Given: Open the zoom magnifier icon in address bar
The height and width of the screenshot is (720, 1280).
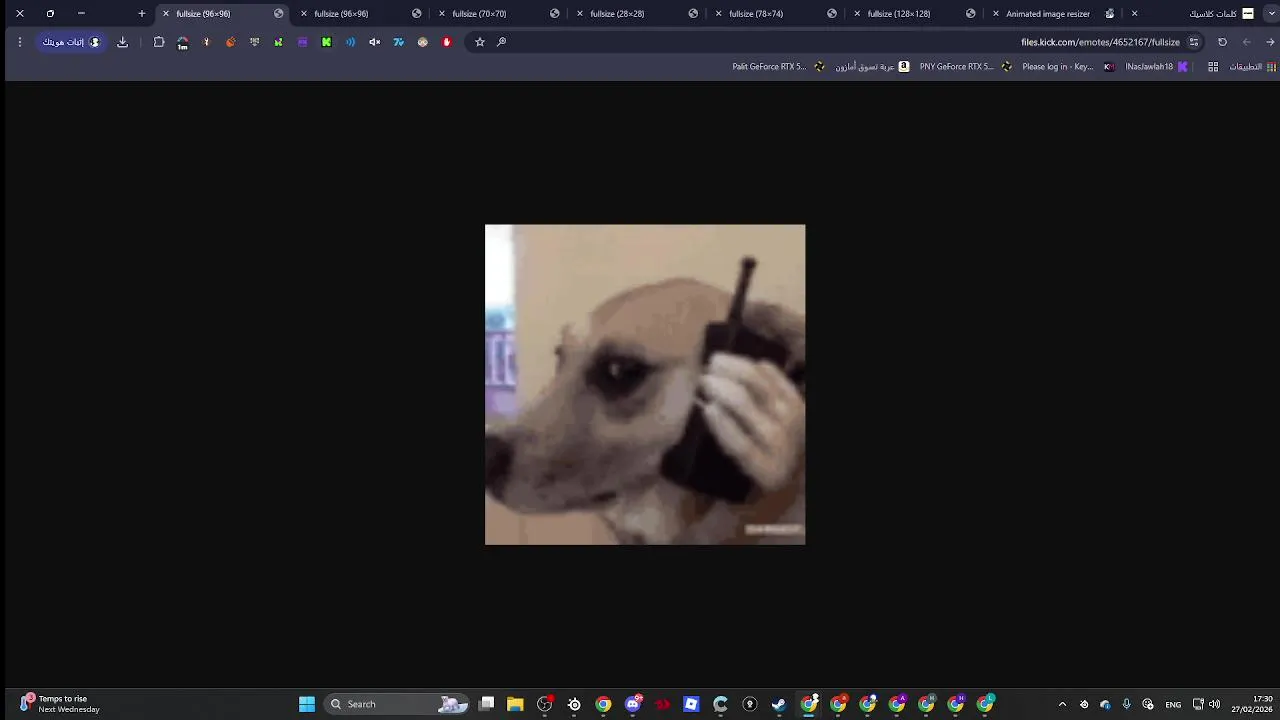Looking at the screenshot, I should 502,42.
